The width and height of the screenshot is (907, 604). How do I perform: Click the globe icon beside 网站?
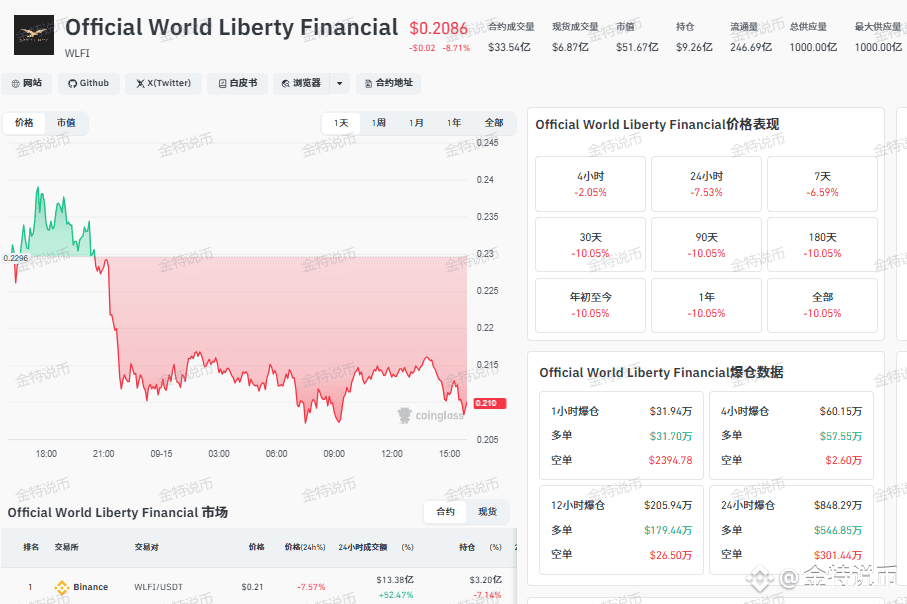pyautogui.click(x=16, y=84)
